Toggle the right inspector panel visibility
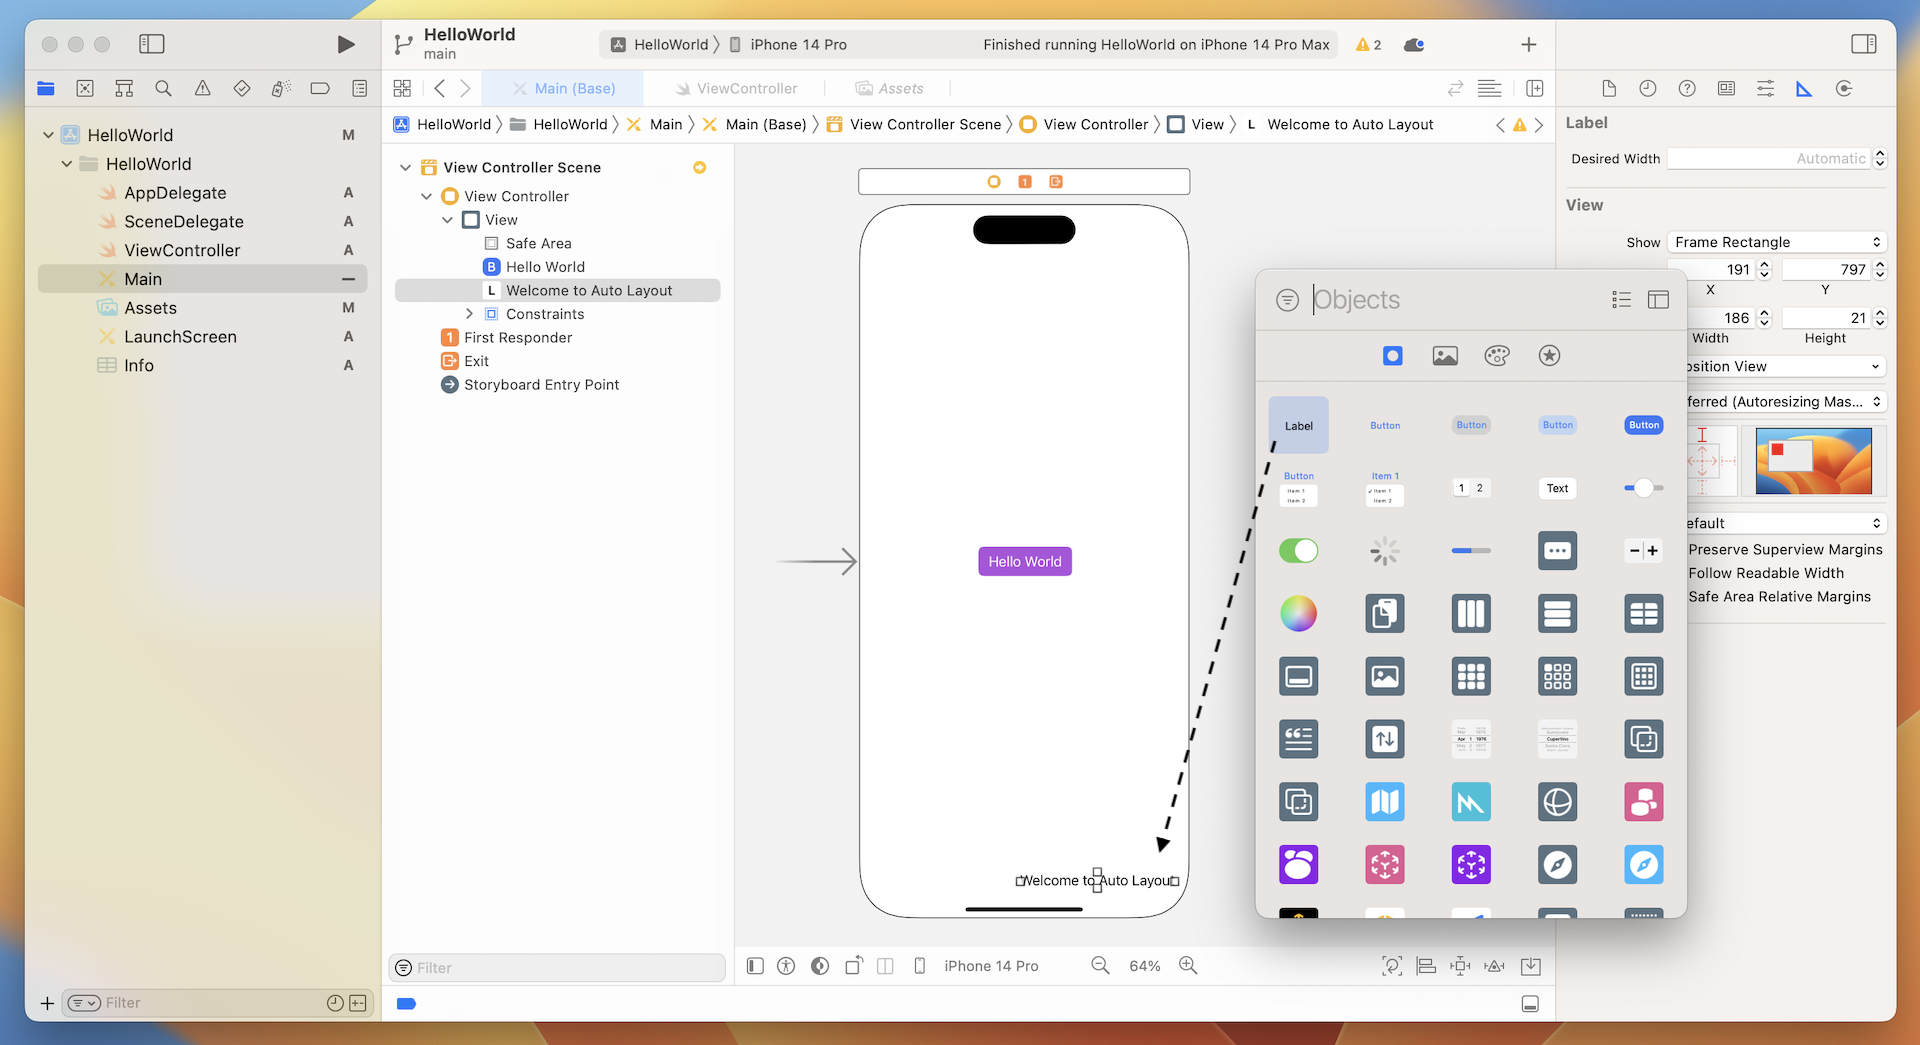Screen dimensions: 1920x1045 point(1863,44)
